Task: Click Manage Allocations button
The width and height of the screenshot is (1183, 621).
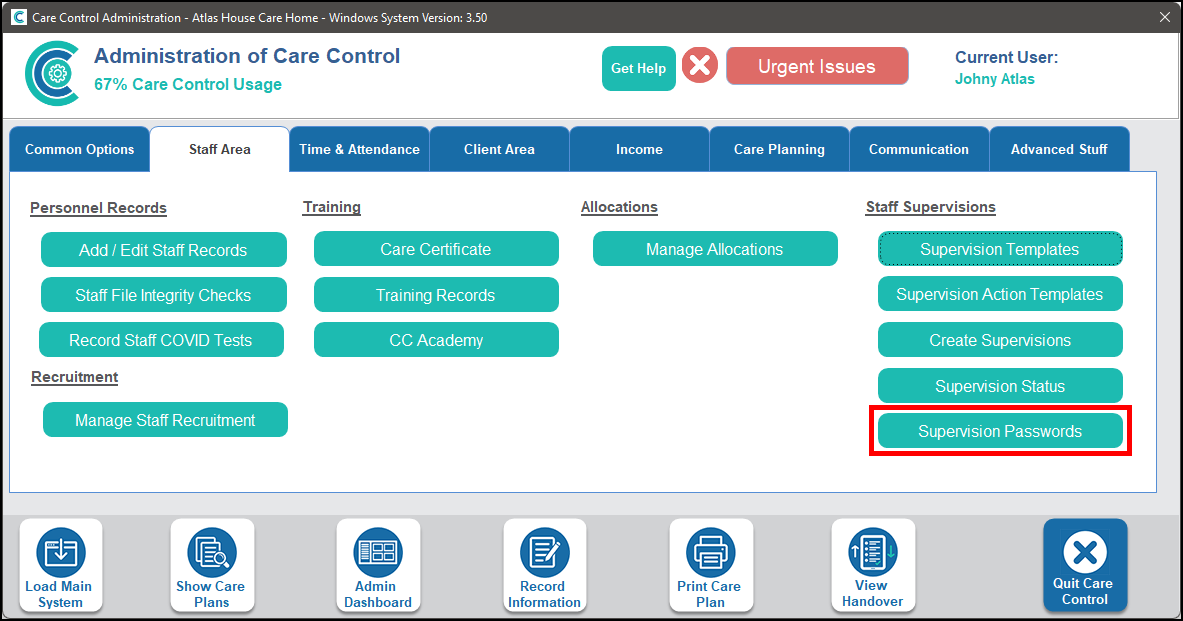Action: click(x=715, y=249)
